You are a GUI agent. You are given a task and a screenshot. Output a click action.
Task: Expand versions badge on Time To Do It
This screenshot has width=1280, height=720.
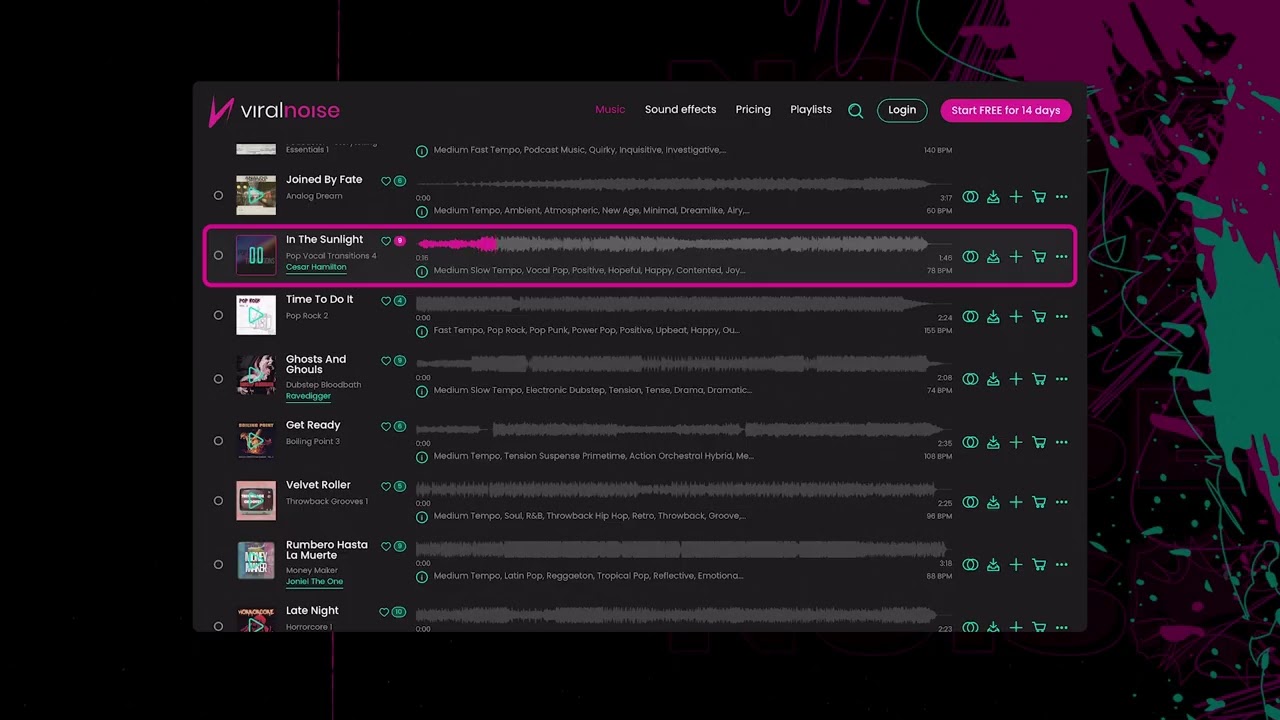coord(400,301)
